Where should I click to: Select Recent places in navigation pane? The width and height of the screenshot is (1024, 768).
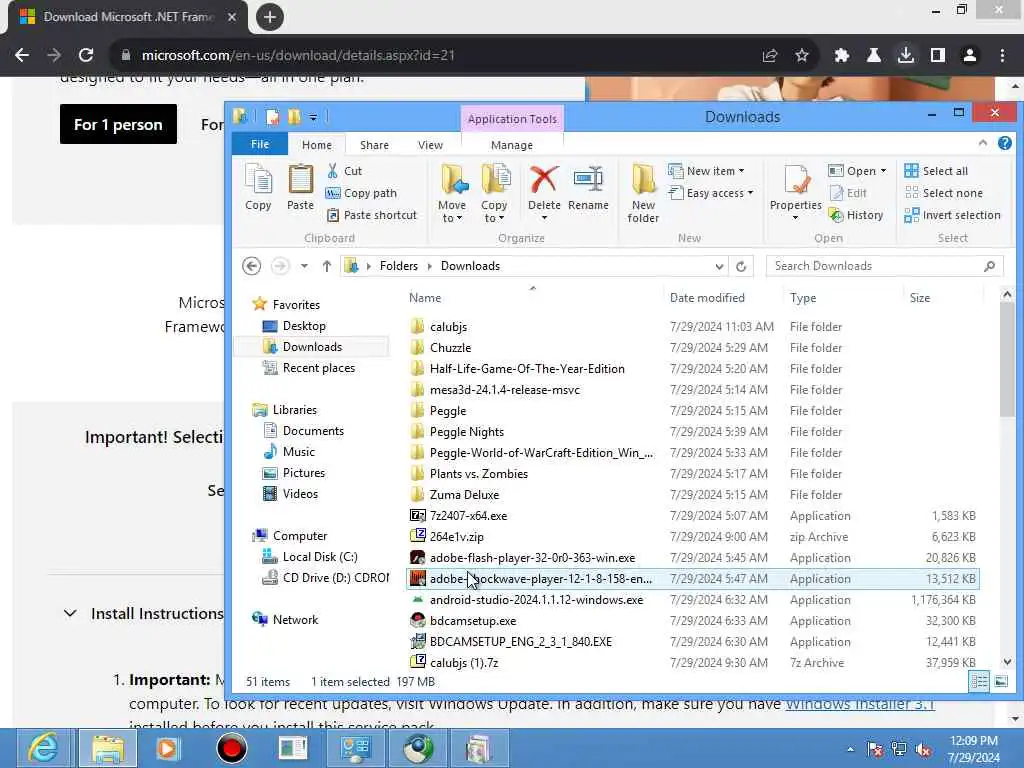[x=308, y=368]
